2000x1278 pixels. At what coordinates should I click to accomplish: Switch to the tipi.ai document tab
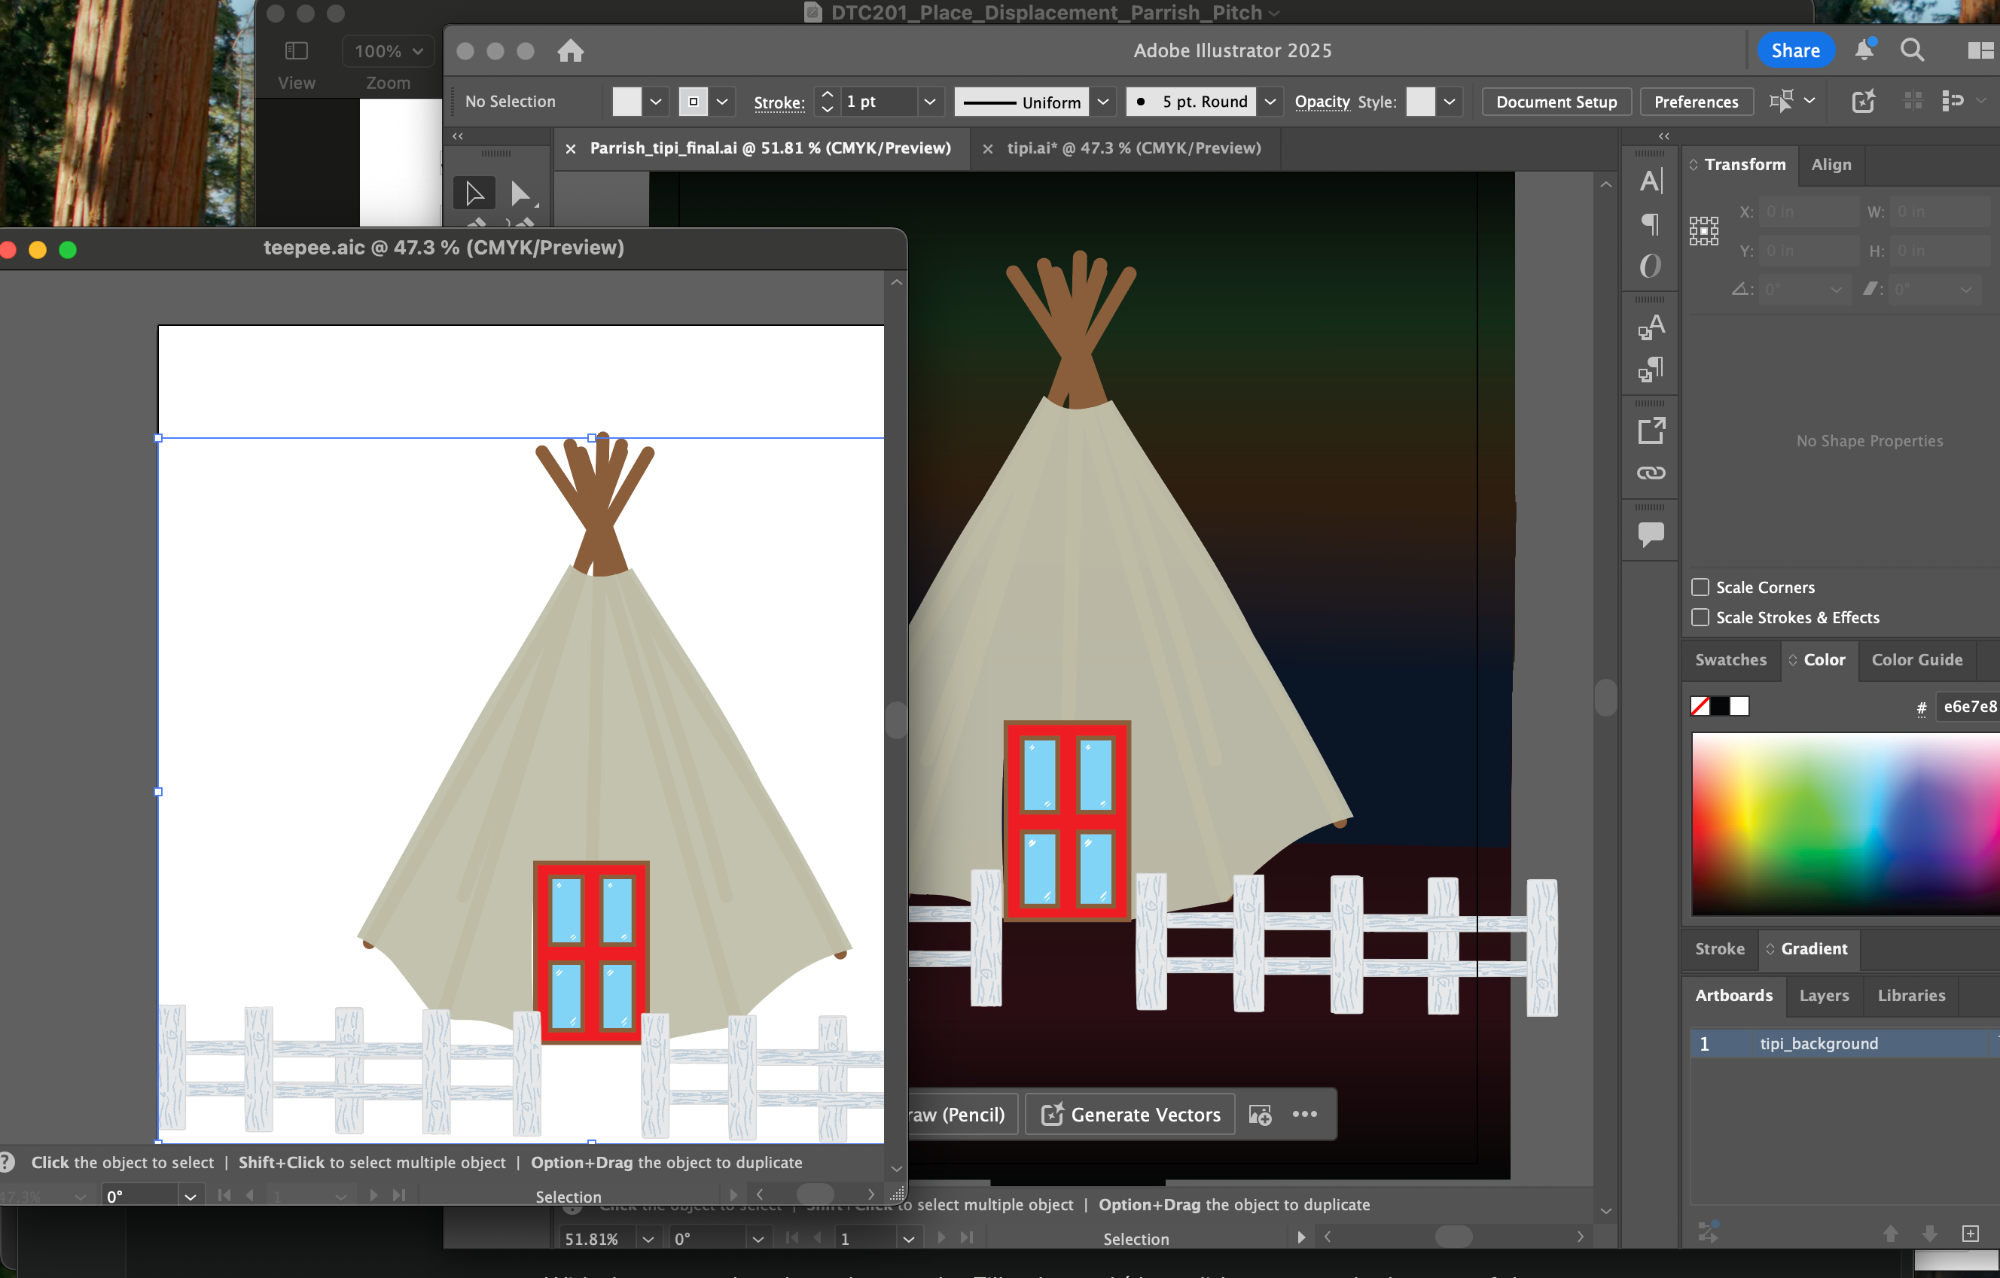click(x=1133, y=148)
